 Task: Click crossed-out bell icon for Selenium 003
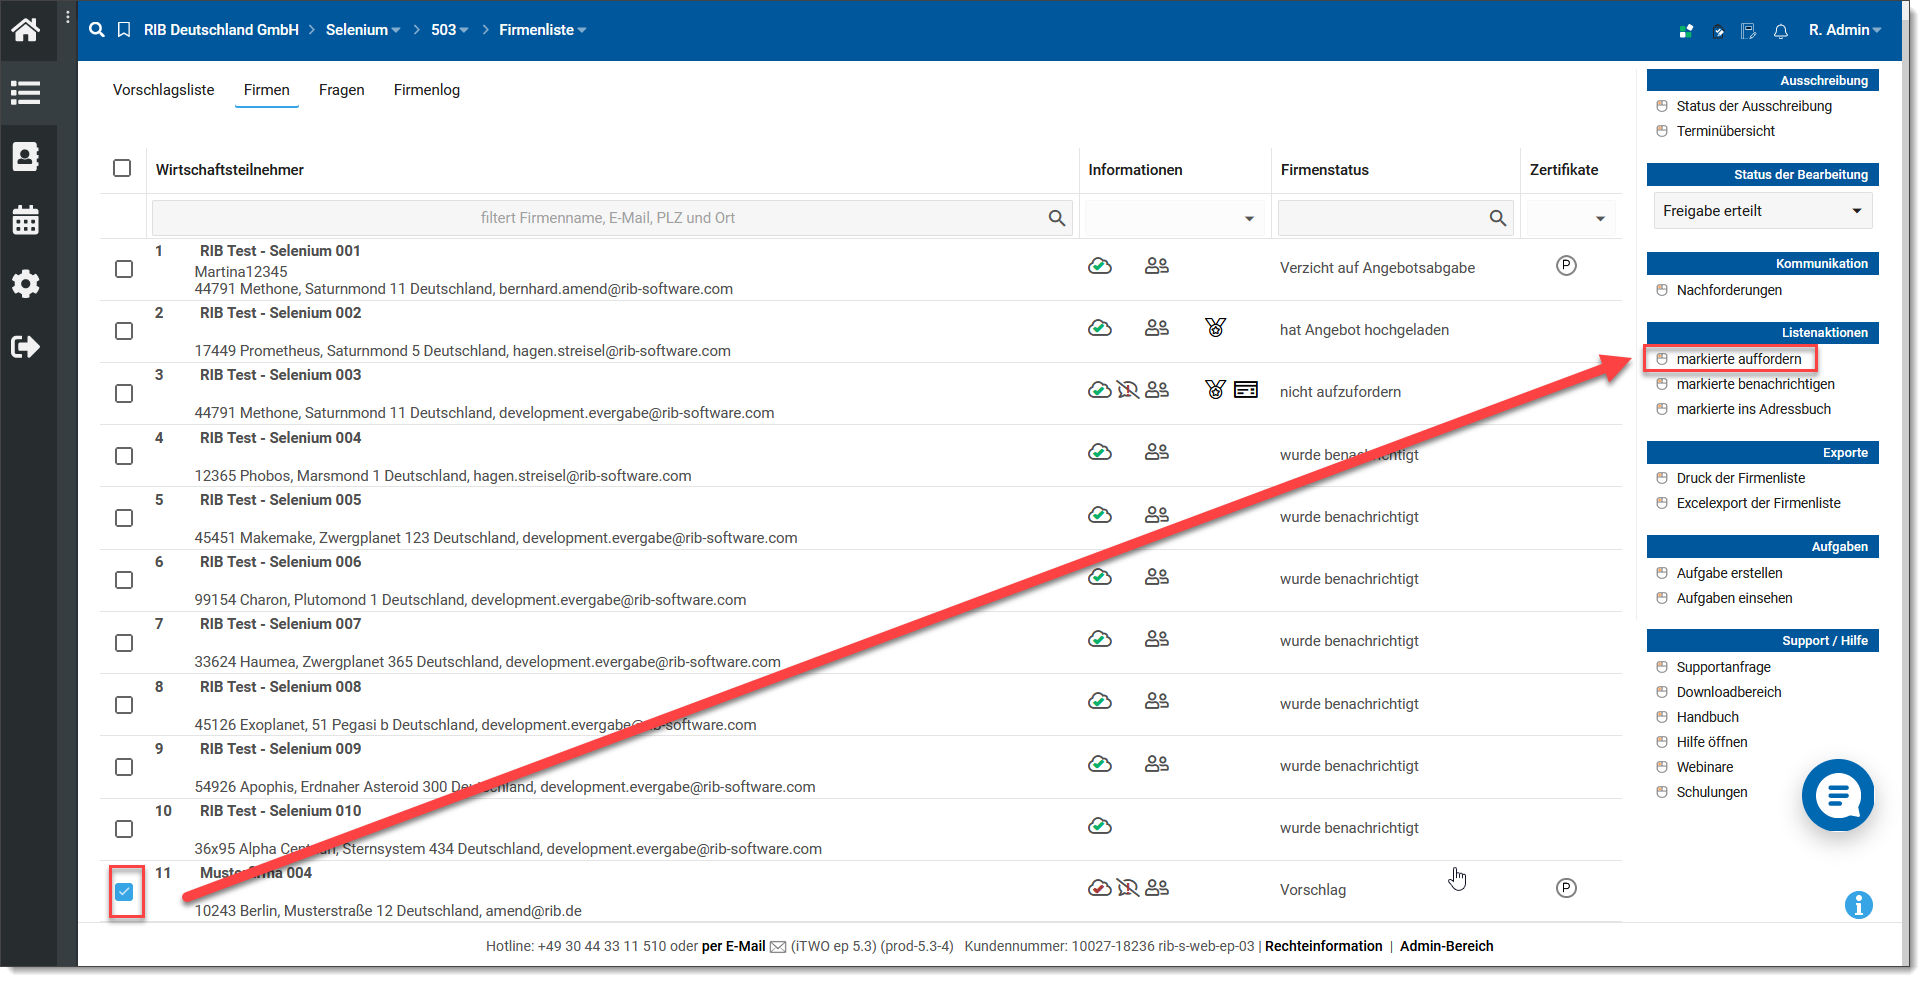pyautogui.click(x=1128, y=390)
